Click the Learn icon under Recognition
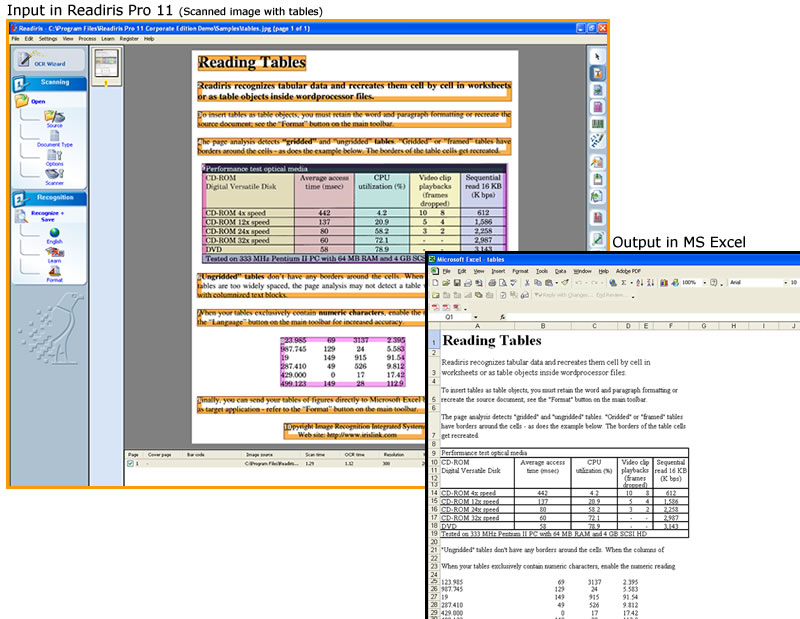The image size is (800, 619). coord(54,254)
